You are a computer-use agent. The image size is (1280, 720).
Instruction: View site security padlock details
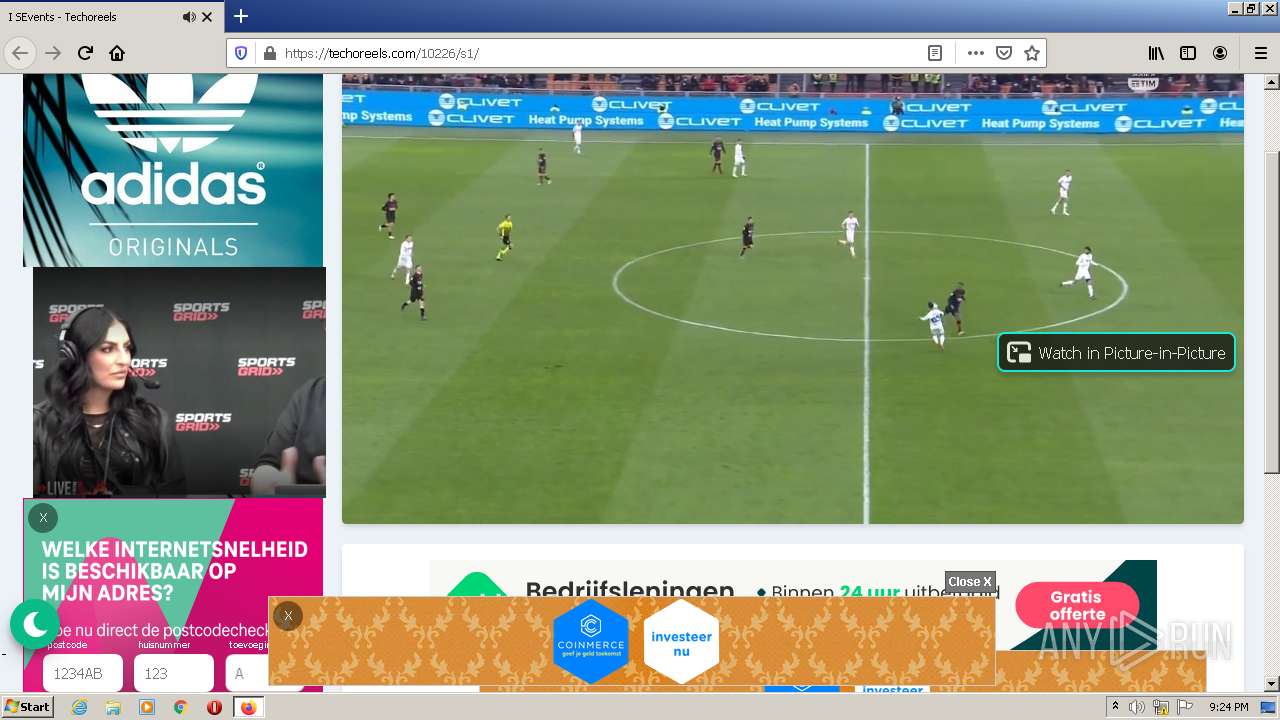click(x=269, y=53)
